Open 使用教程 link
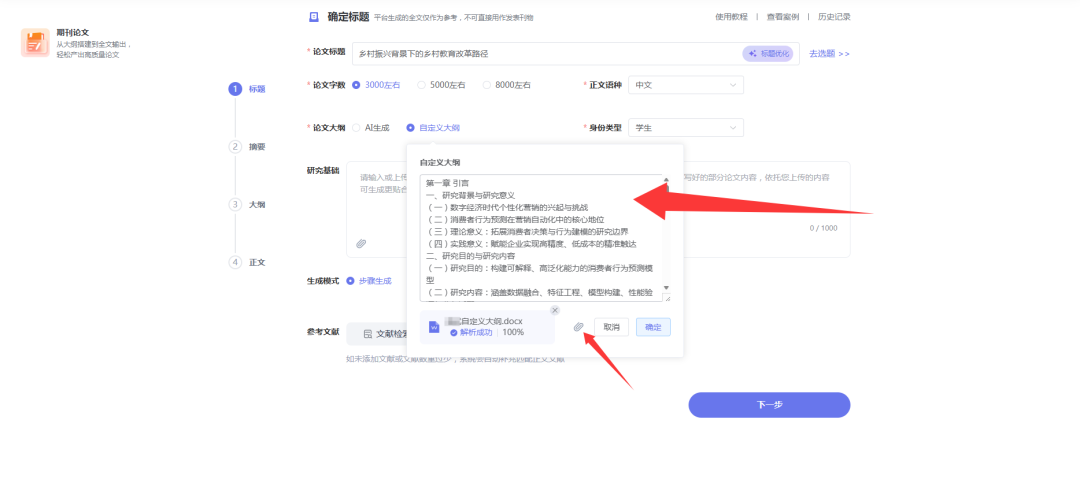 731,17
